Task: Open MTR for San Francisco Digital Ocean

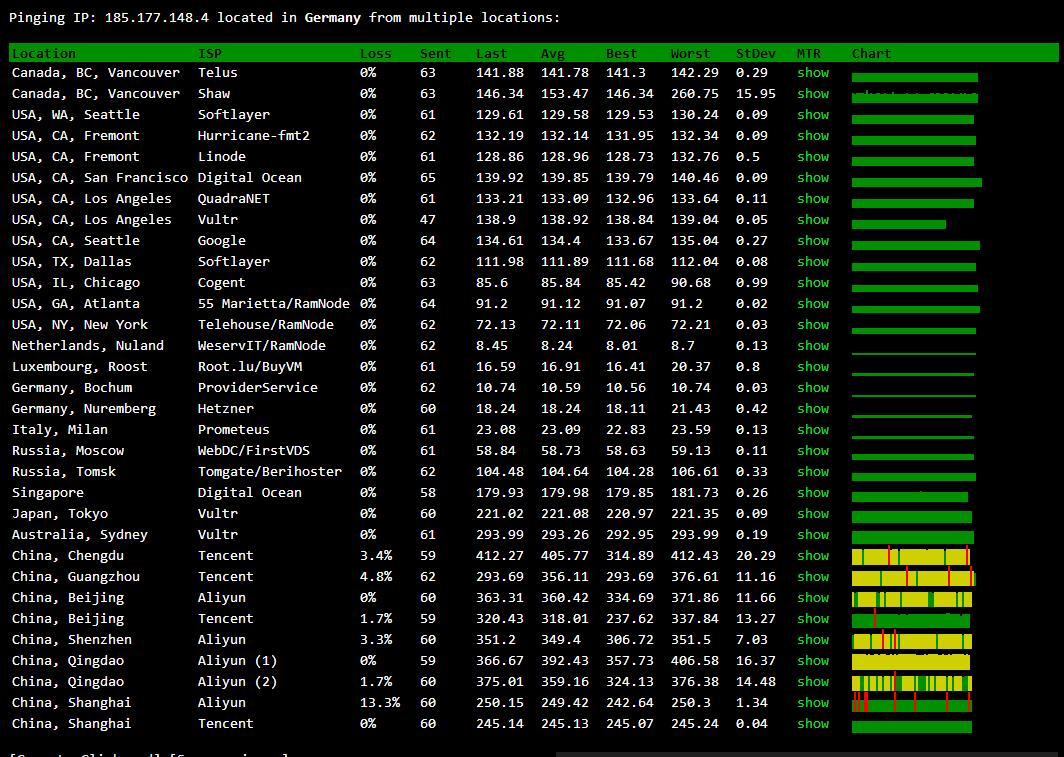Action: point(813,178)
